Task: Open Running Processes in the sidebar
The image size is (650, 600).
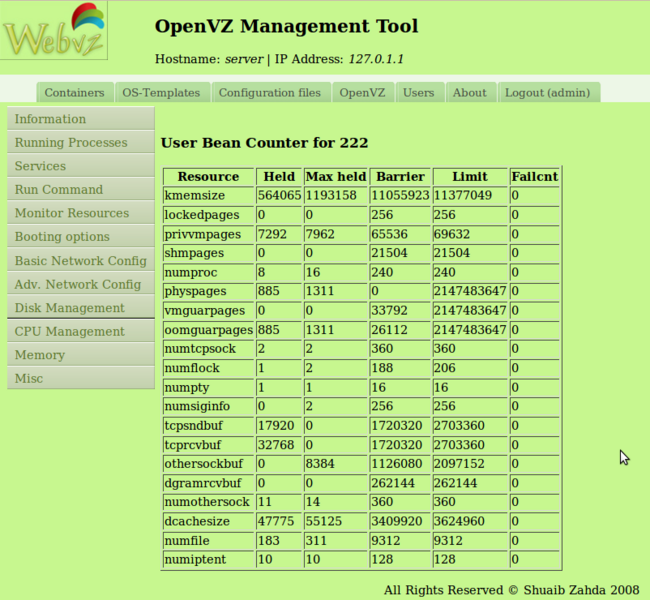Action: pyautogui.click(x=81, y=142)
